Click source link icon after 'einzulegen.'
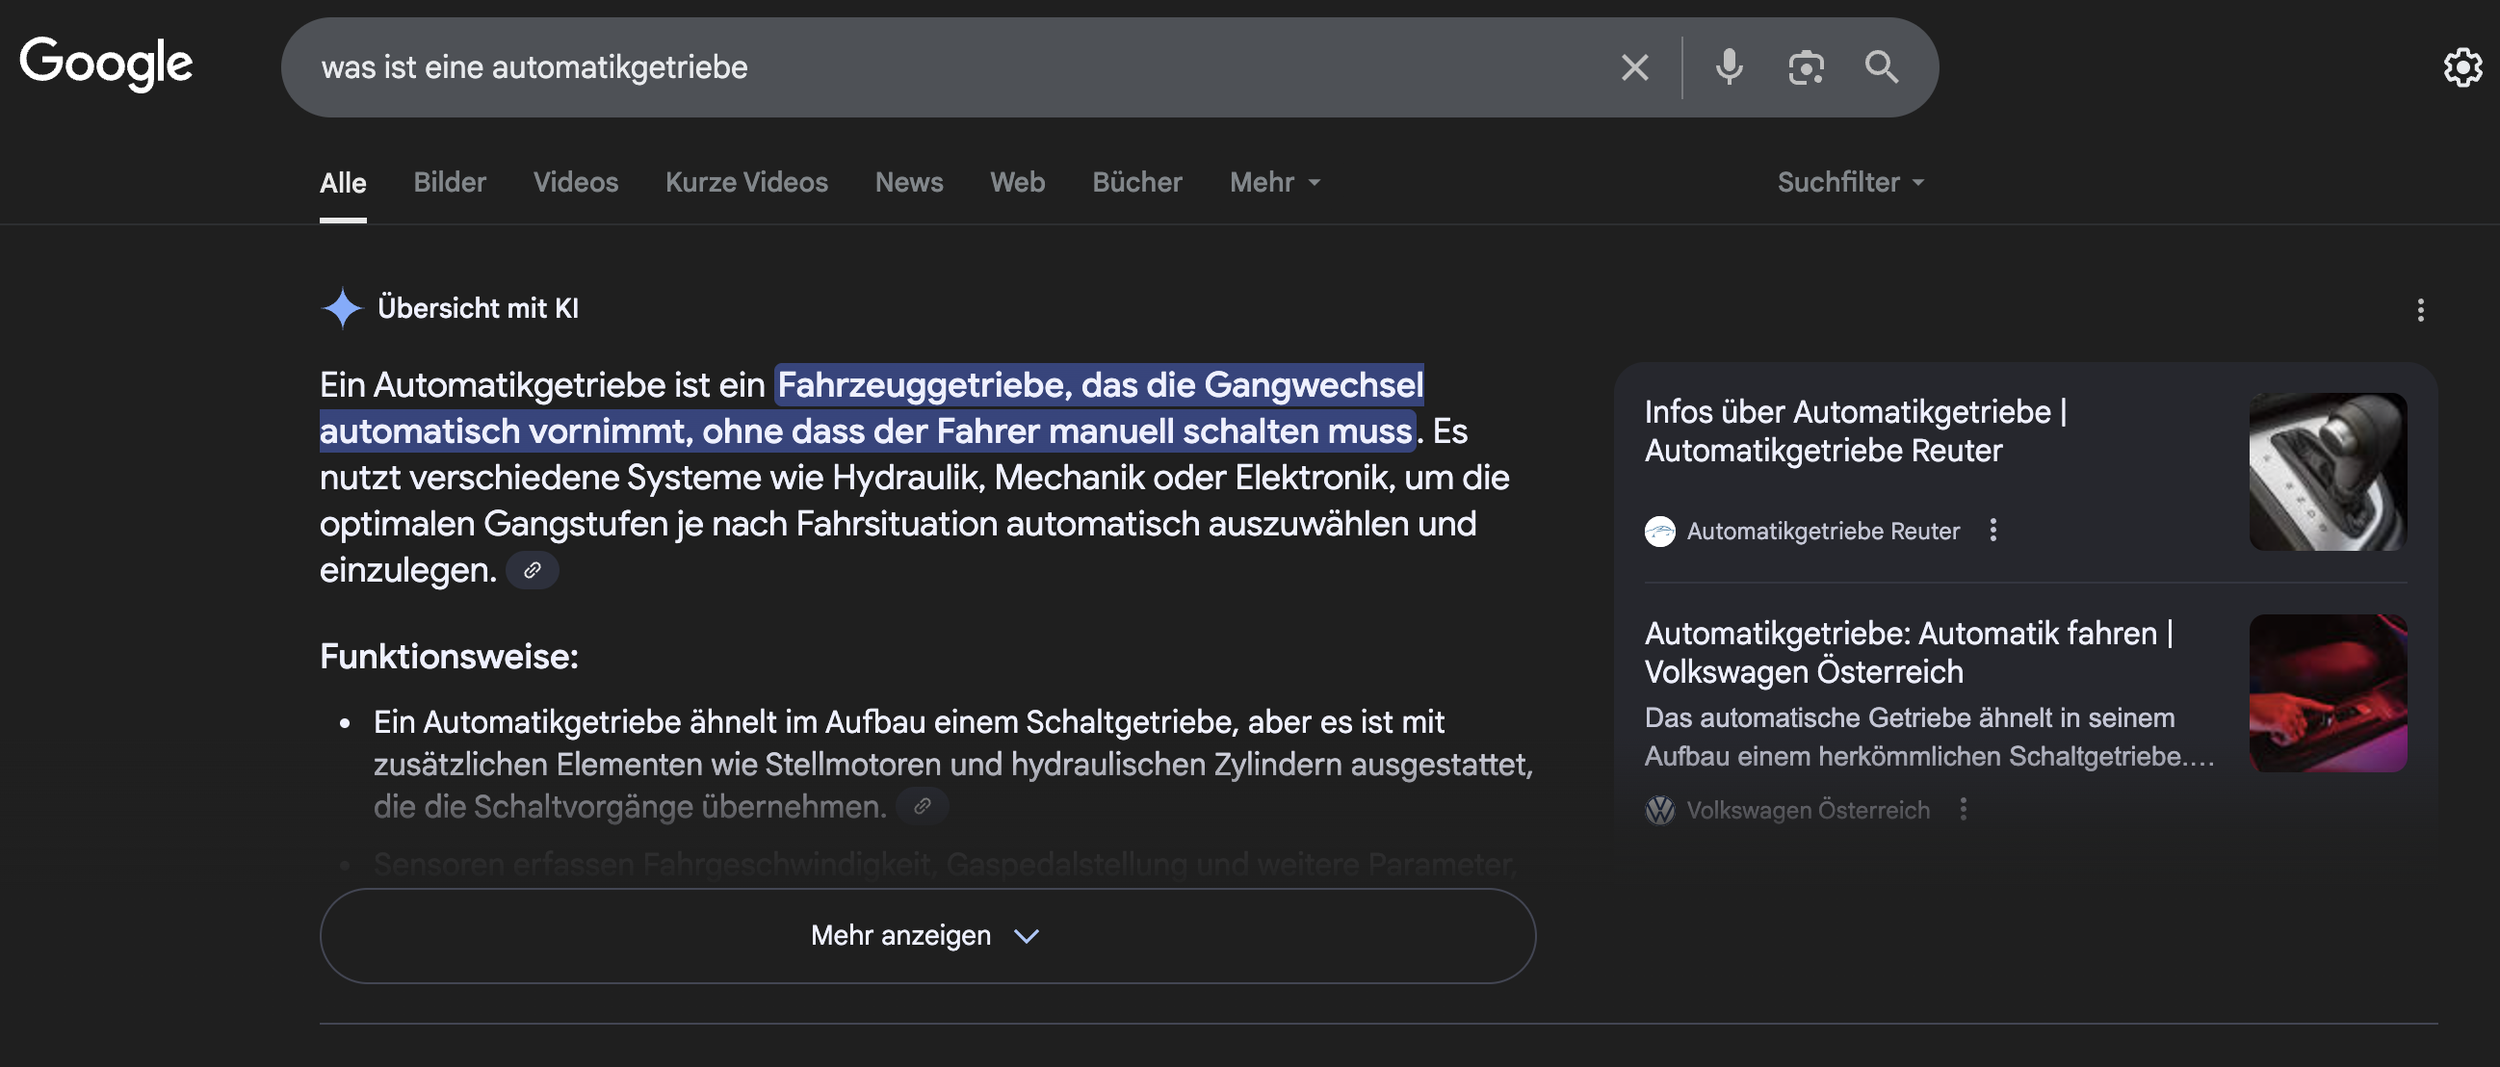 point(532,570)
